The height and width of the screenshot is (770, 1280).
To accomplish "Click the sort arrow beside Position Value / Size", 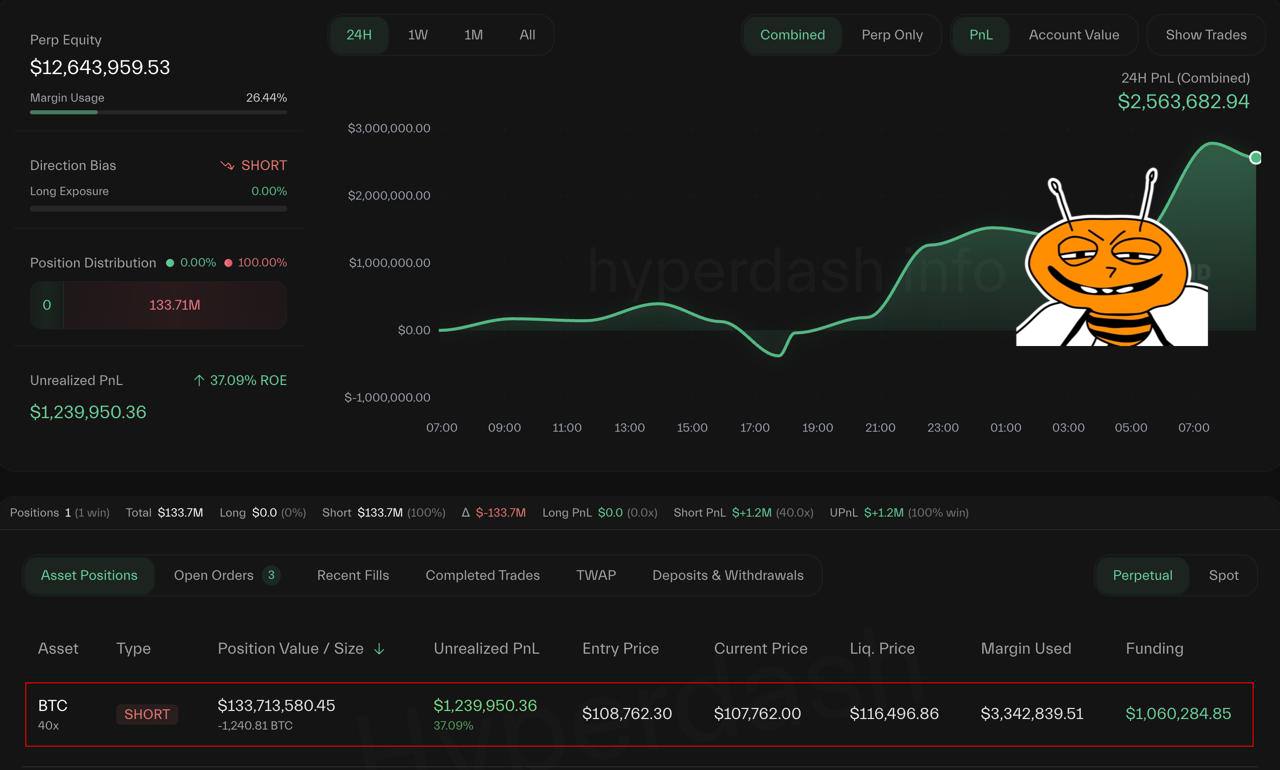I will coord(379,649).
